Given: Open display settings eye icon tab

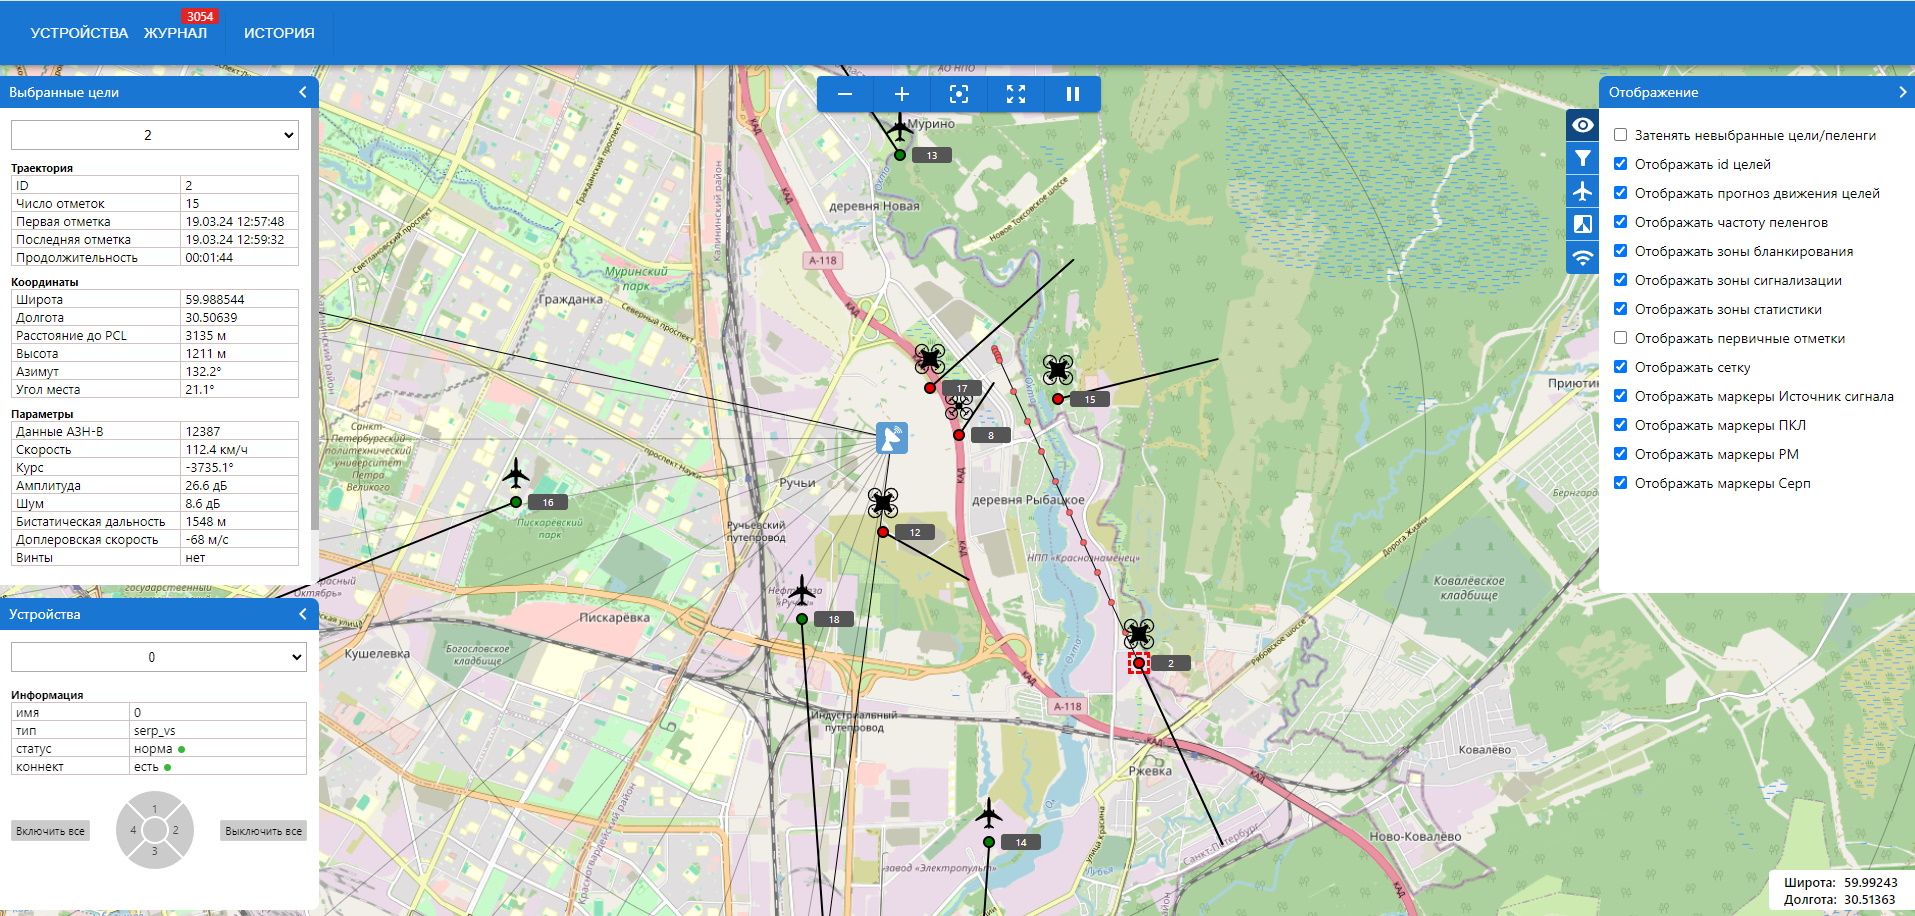Looking at the screenshot, I should 1582,125.
